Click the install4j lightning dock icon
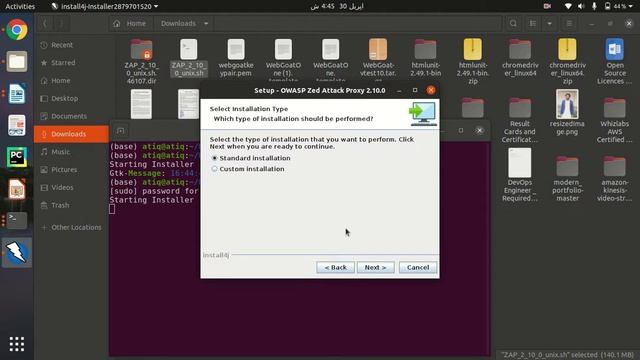This screenshot has width=640, height=360. 17,253
